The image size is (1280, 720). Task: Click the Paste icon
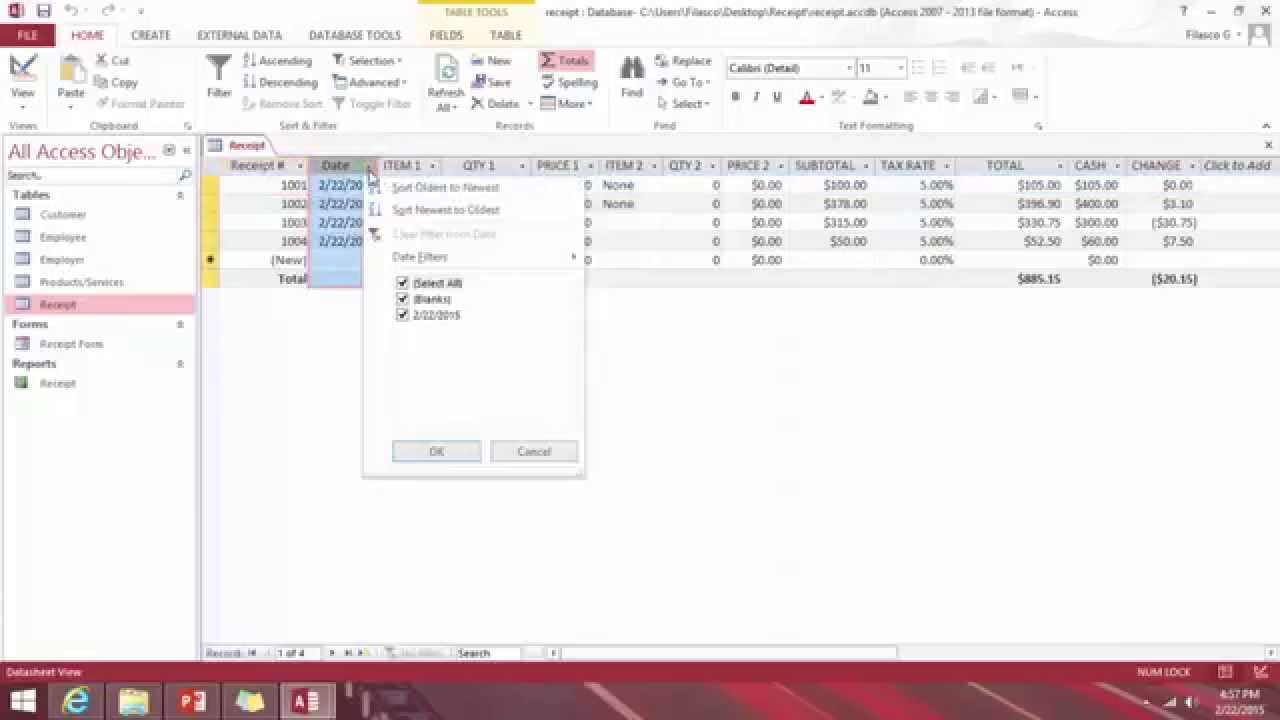(x=71, y=70)
